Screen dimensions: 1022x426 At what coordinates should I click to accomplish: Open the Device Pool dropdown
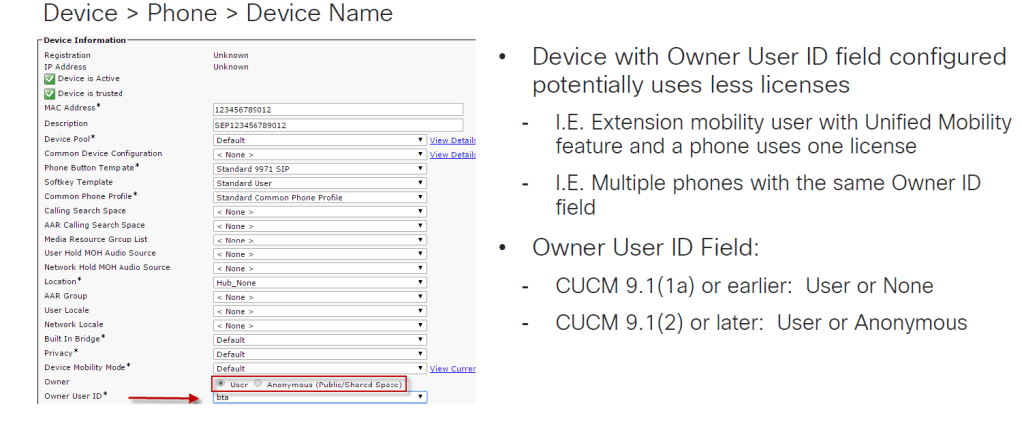click(320, 140)
